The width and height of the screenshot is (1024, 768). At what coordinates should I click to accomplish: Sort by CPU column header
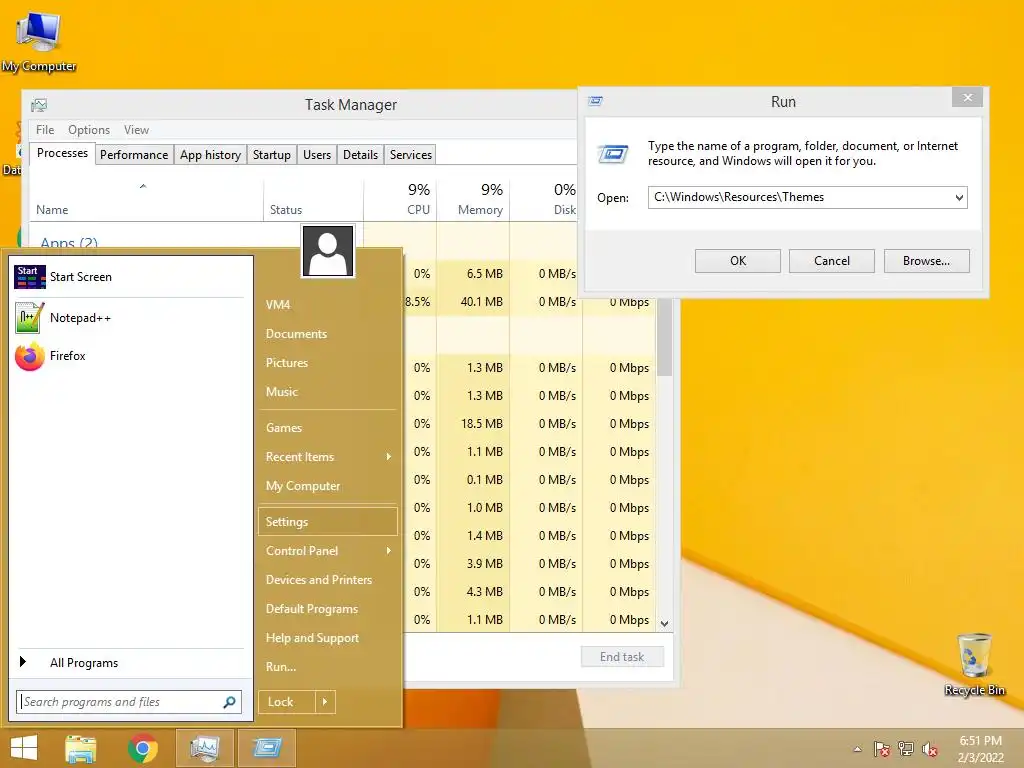400,199
